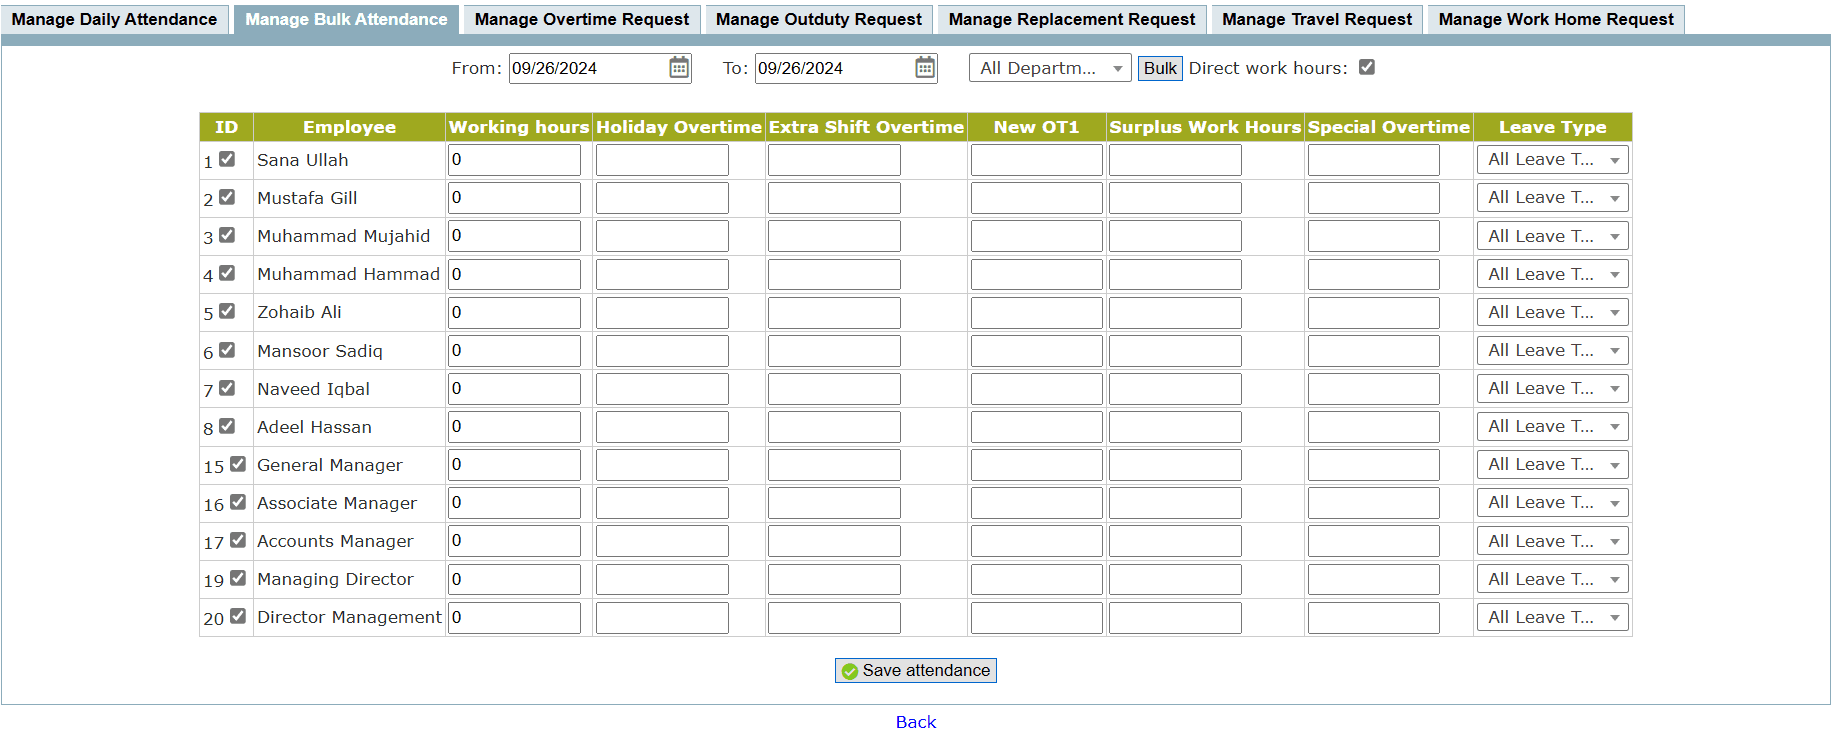Open Leave Type dropdown for Director Management
Screen dimensions: 1832x731
1552,617
